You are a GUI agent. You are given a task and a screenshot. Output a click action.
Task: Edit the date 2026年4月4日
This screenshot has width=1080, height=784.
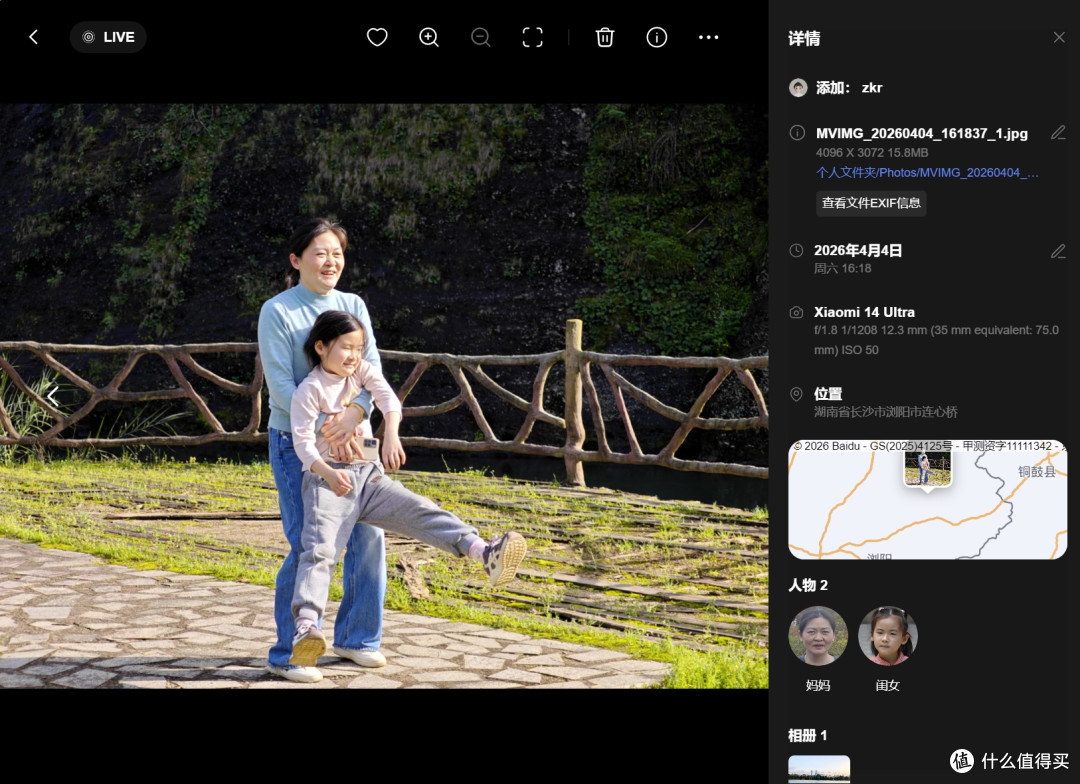pyautogui.click(x=1058, y=251)
